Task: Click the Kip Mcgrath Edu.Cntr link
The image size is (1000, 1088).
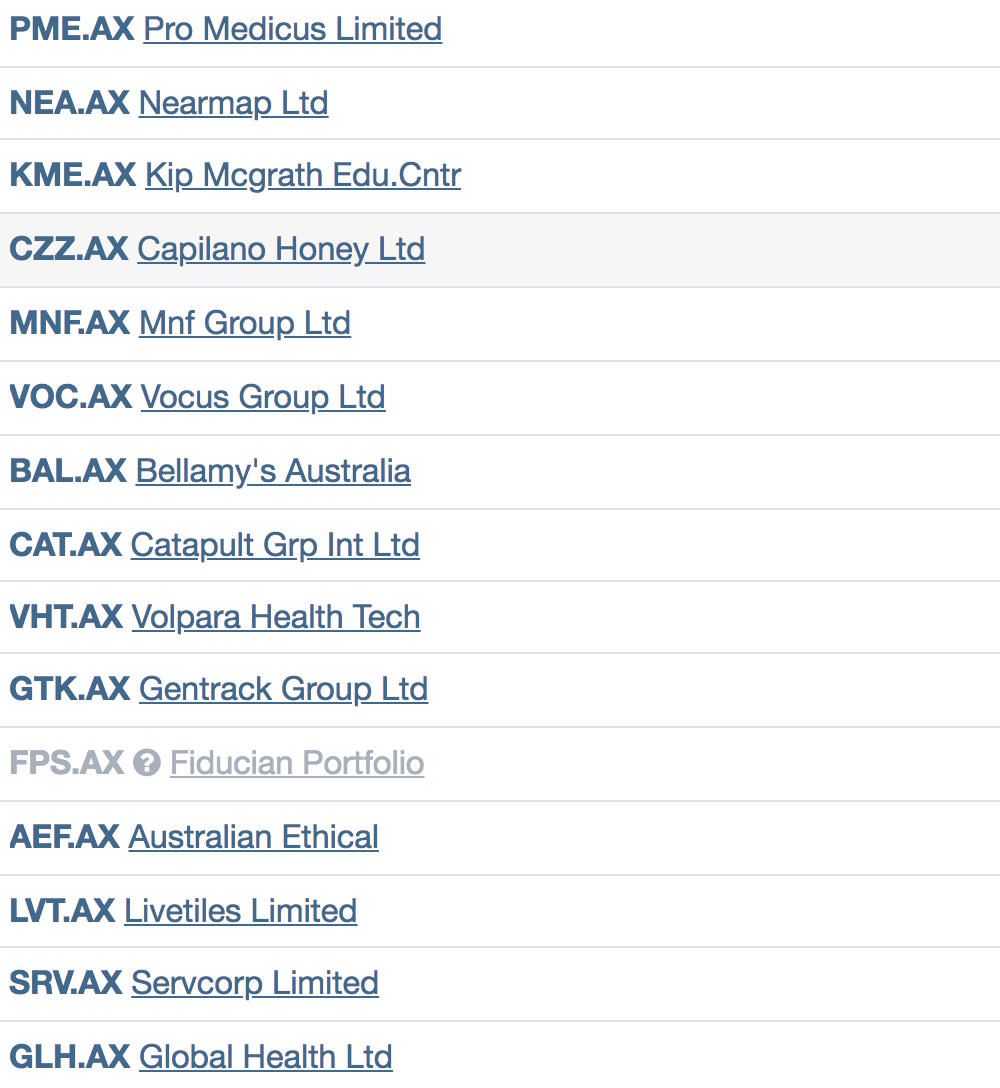Action: click(x=303, y=176)
